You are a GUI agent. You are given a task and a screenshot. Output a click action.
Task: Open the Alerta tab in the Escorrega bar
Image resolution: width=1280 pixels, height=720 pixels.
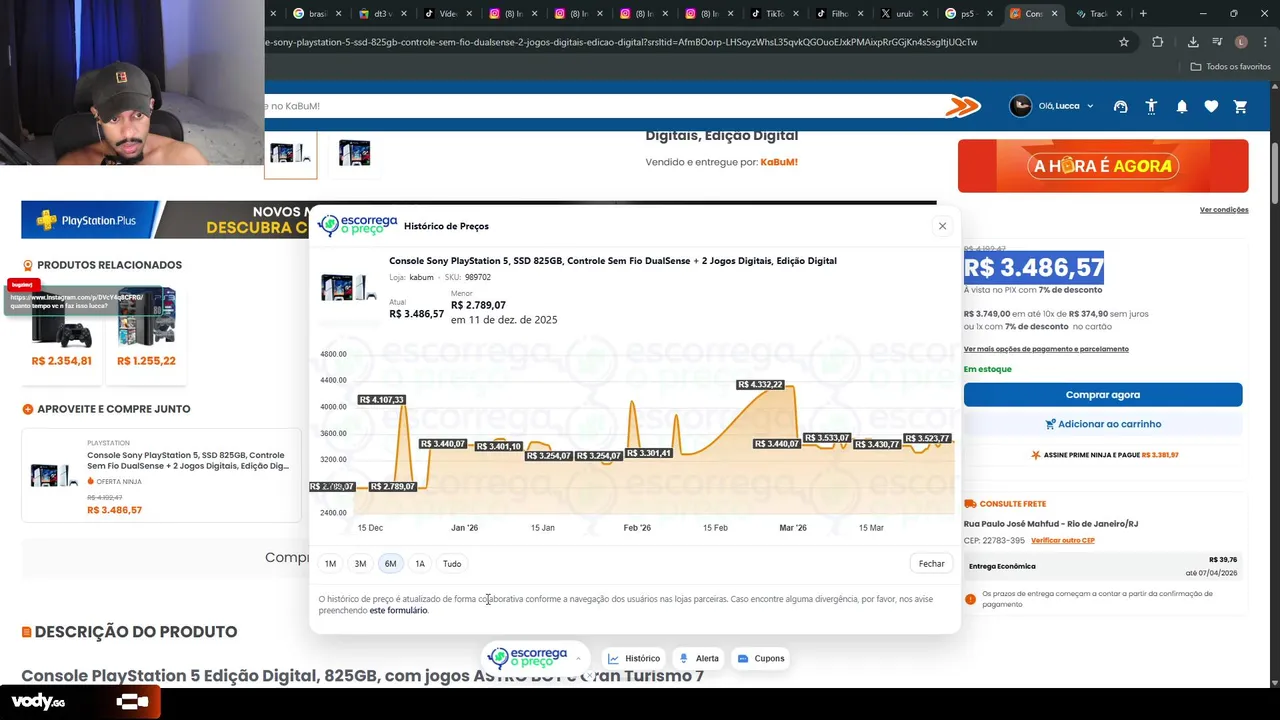point(699,658)
